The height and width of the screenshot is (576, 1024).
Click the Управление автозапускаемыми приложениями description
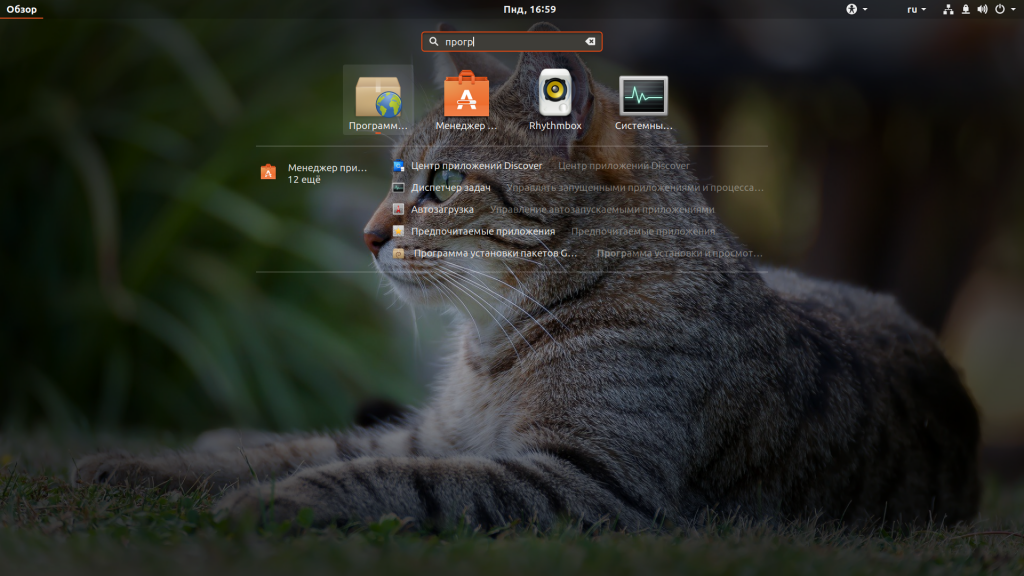pyautogui.click(x=602, y=210)
